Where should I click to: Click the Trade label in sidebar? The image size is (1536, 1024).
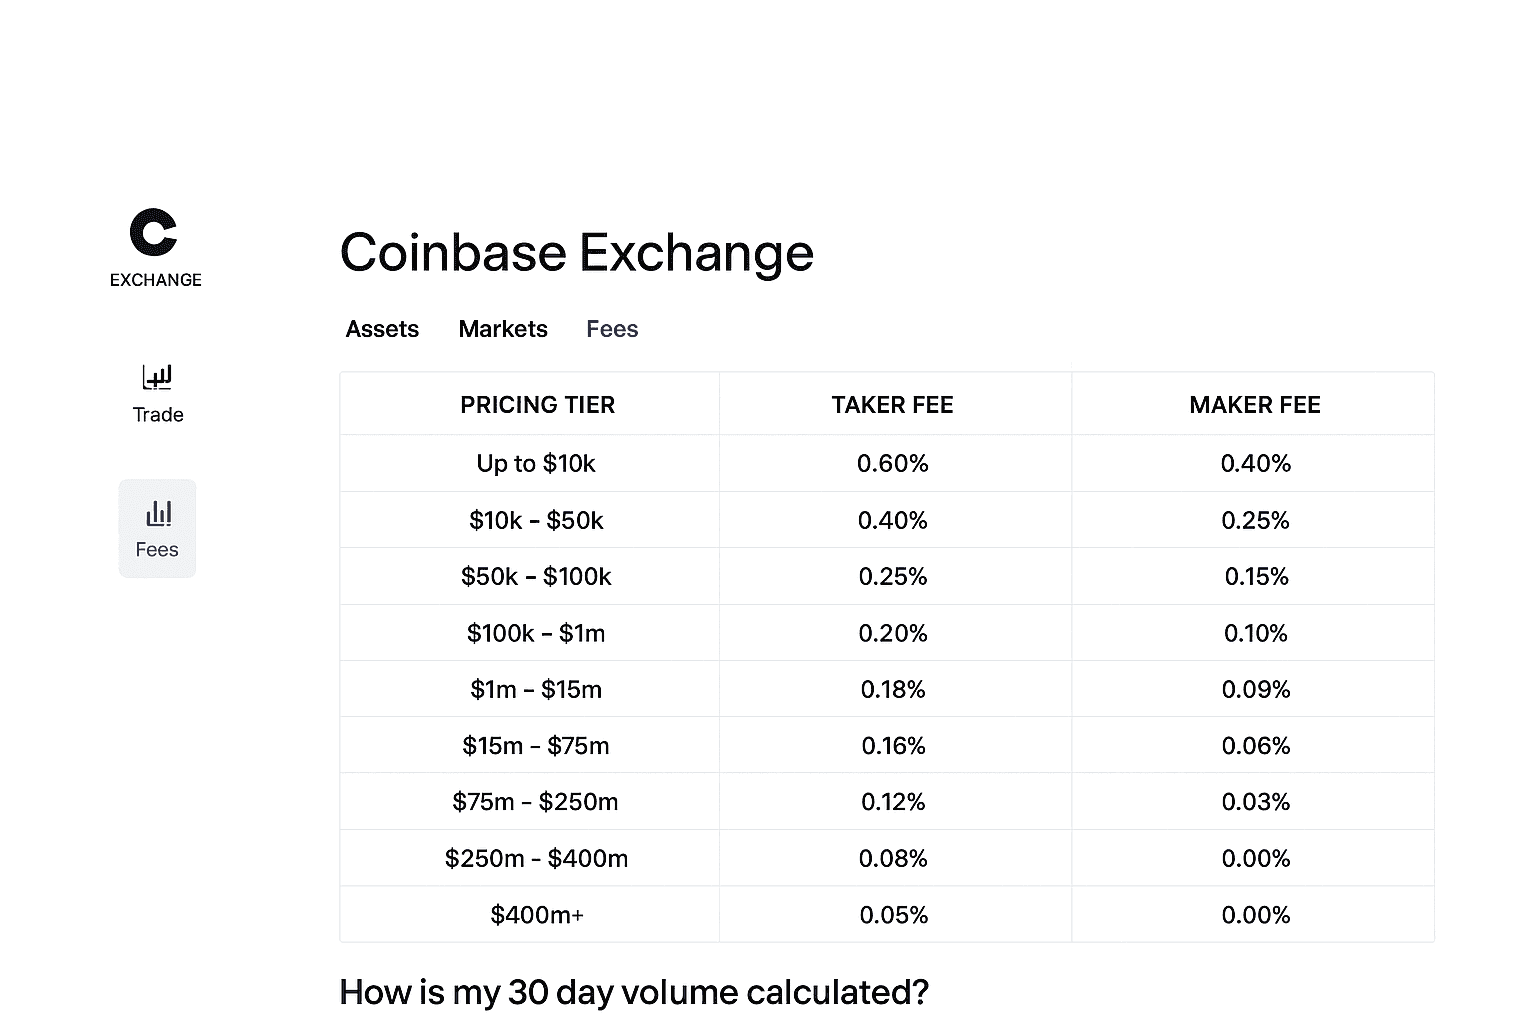158,415
